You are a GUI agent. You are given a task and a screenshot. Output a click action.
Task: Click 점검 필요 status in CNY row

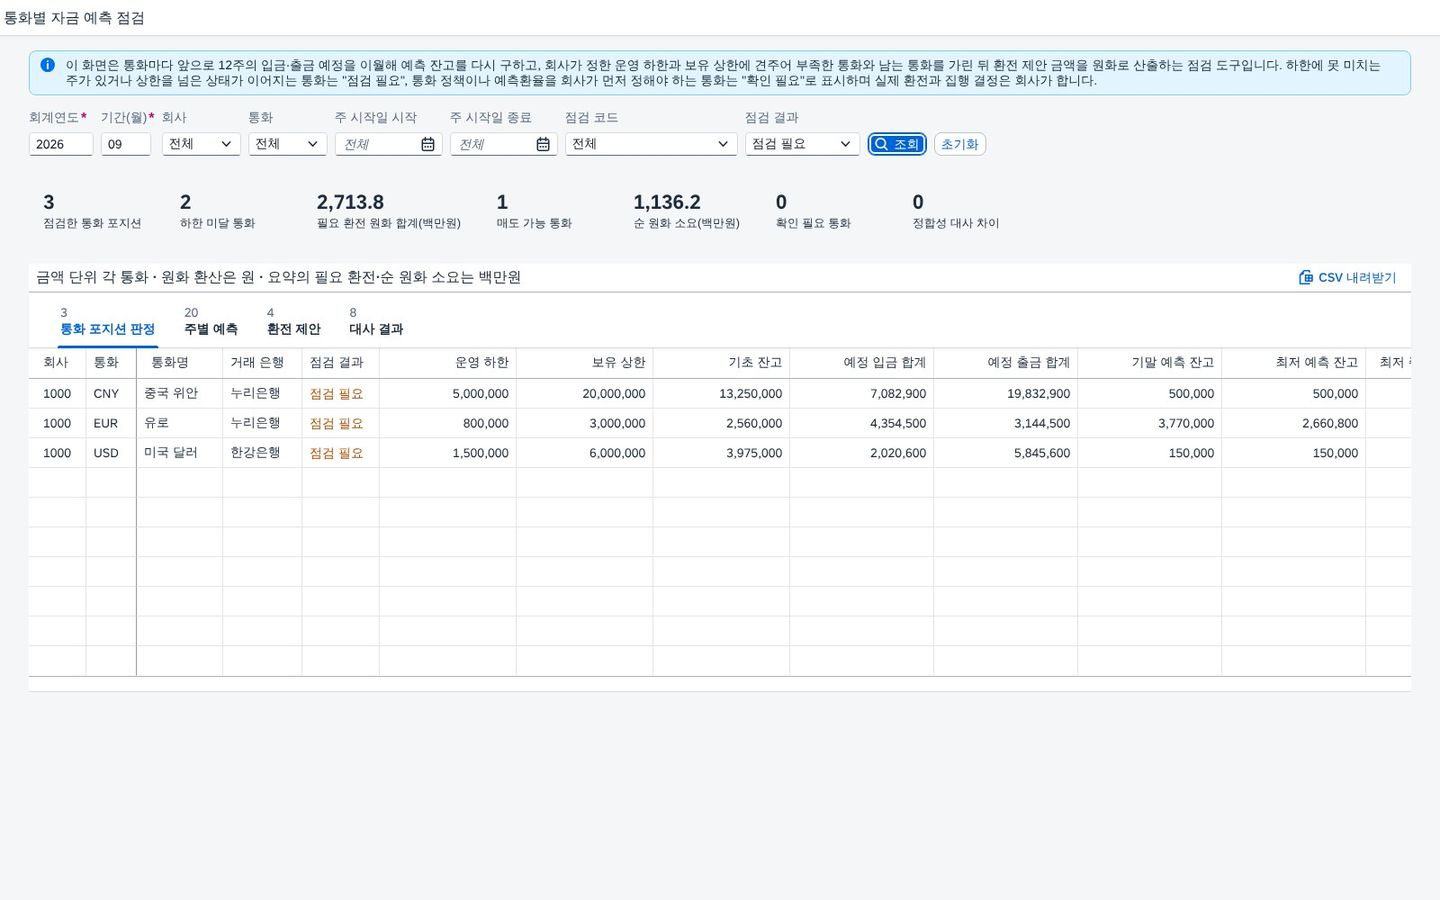337,394
